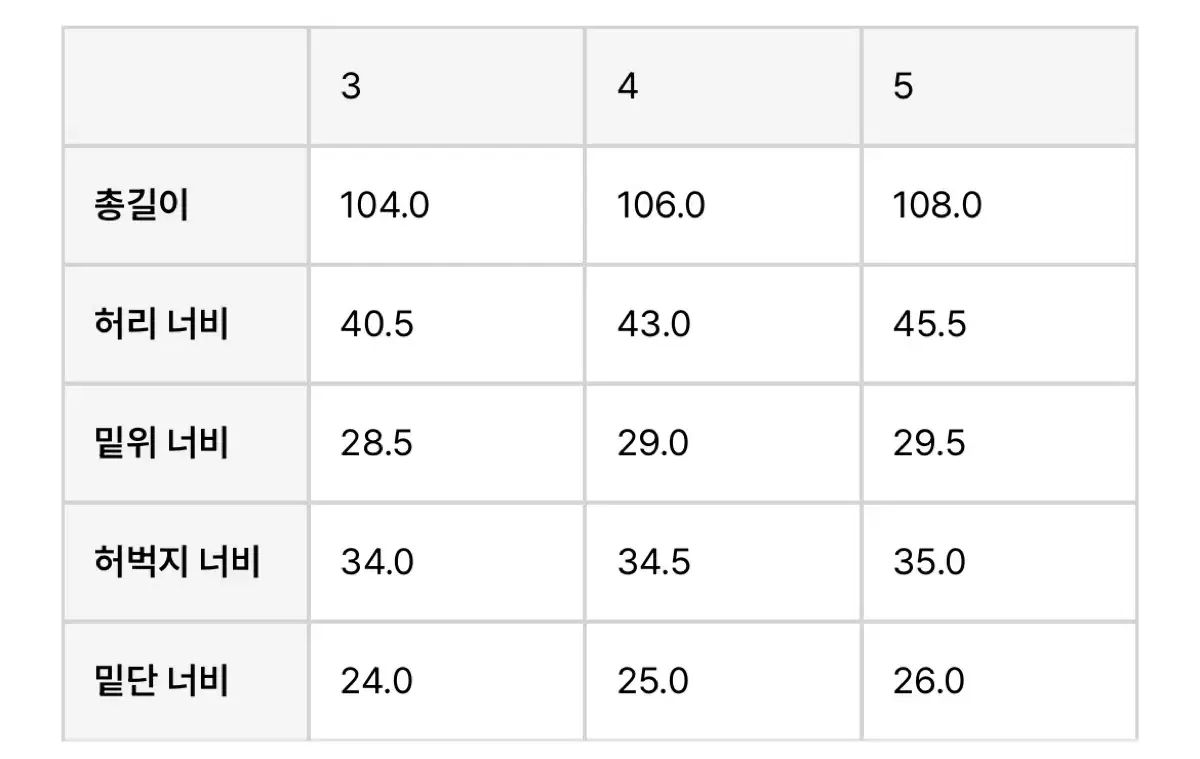
Task: Click the 35.0 thigh width value
Action: click(x=930, y=562)
